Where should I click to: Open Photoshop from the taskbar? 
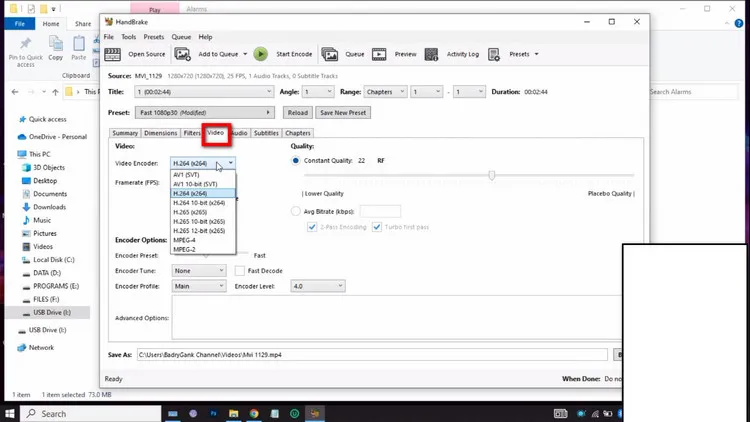213,413
